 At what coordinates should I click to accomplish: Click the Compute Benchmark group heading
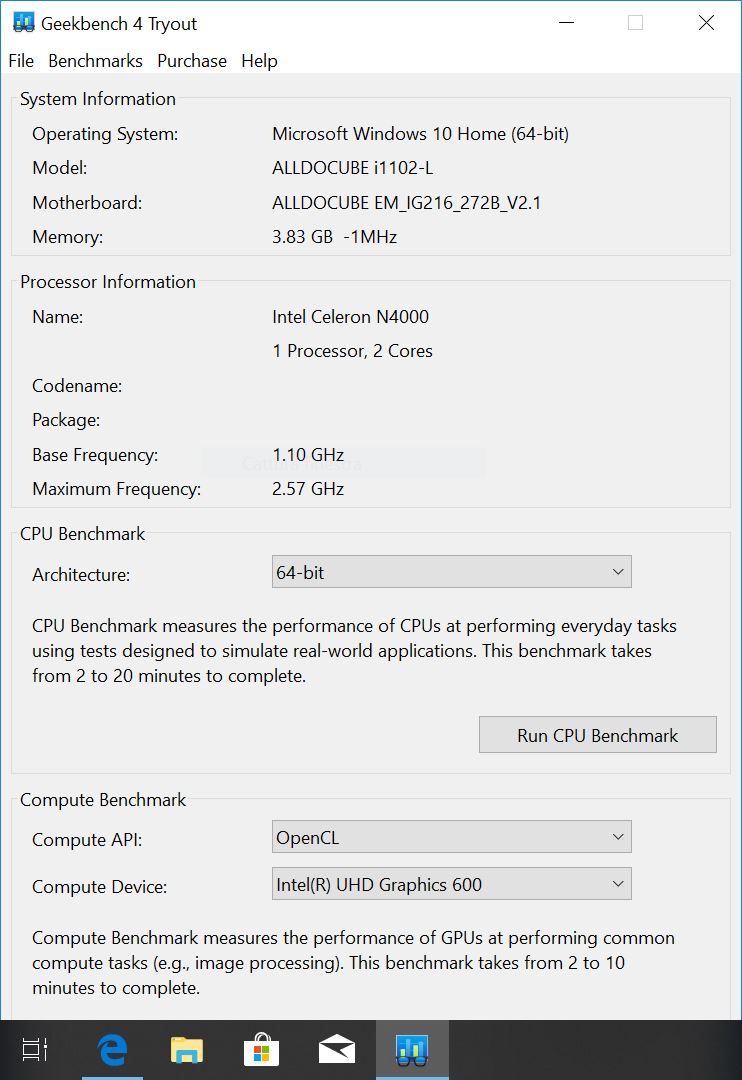tap(103, 800)
